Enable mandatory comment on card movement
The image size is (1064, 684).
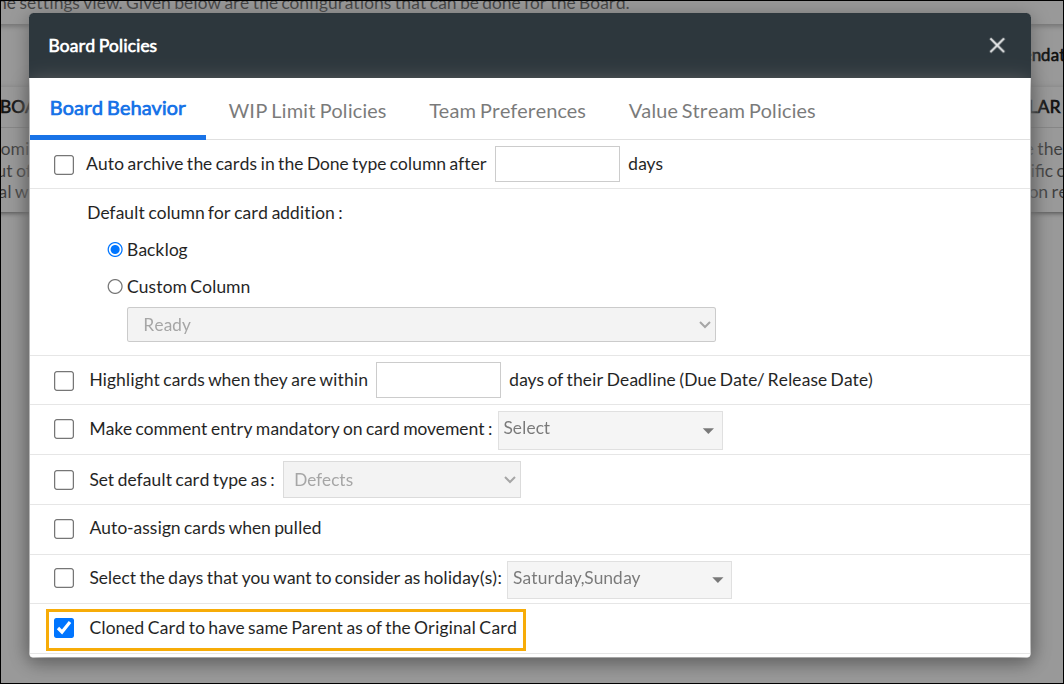(x=64, y=429)
